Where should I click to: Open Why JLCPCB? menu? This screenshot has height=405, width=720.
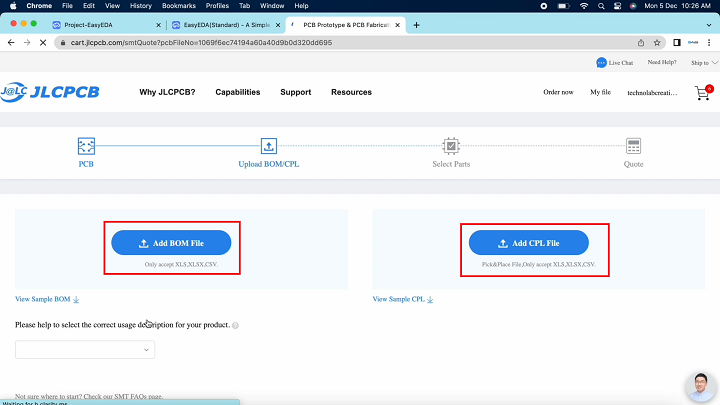[167, 92]
